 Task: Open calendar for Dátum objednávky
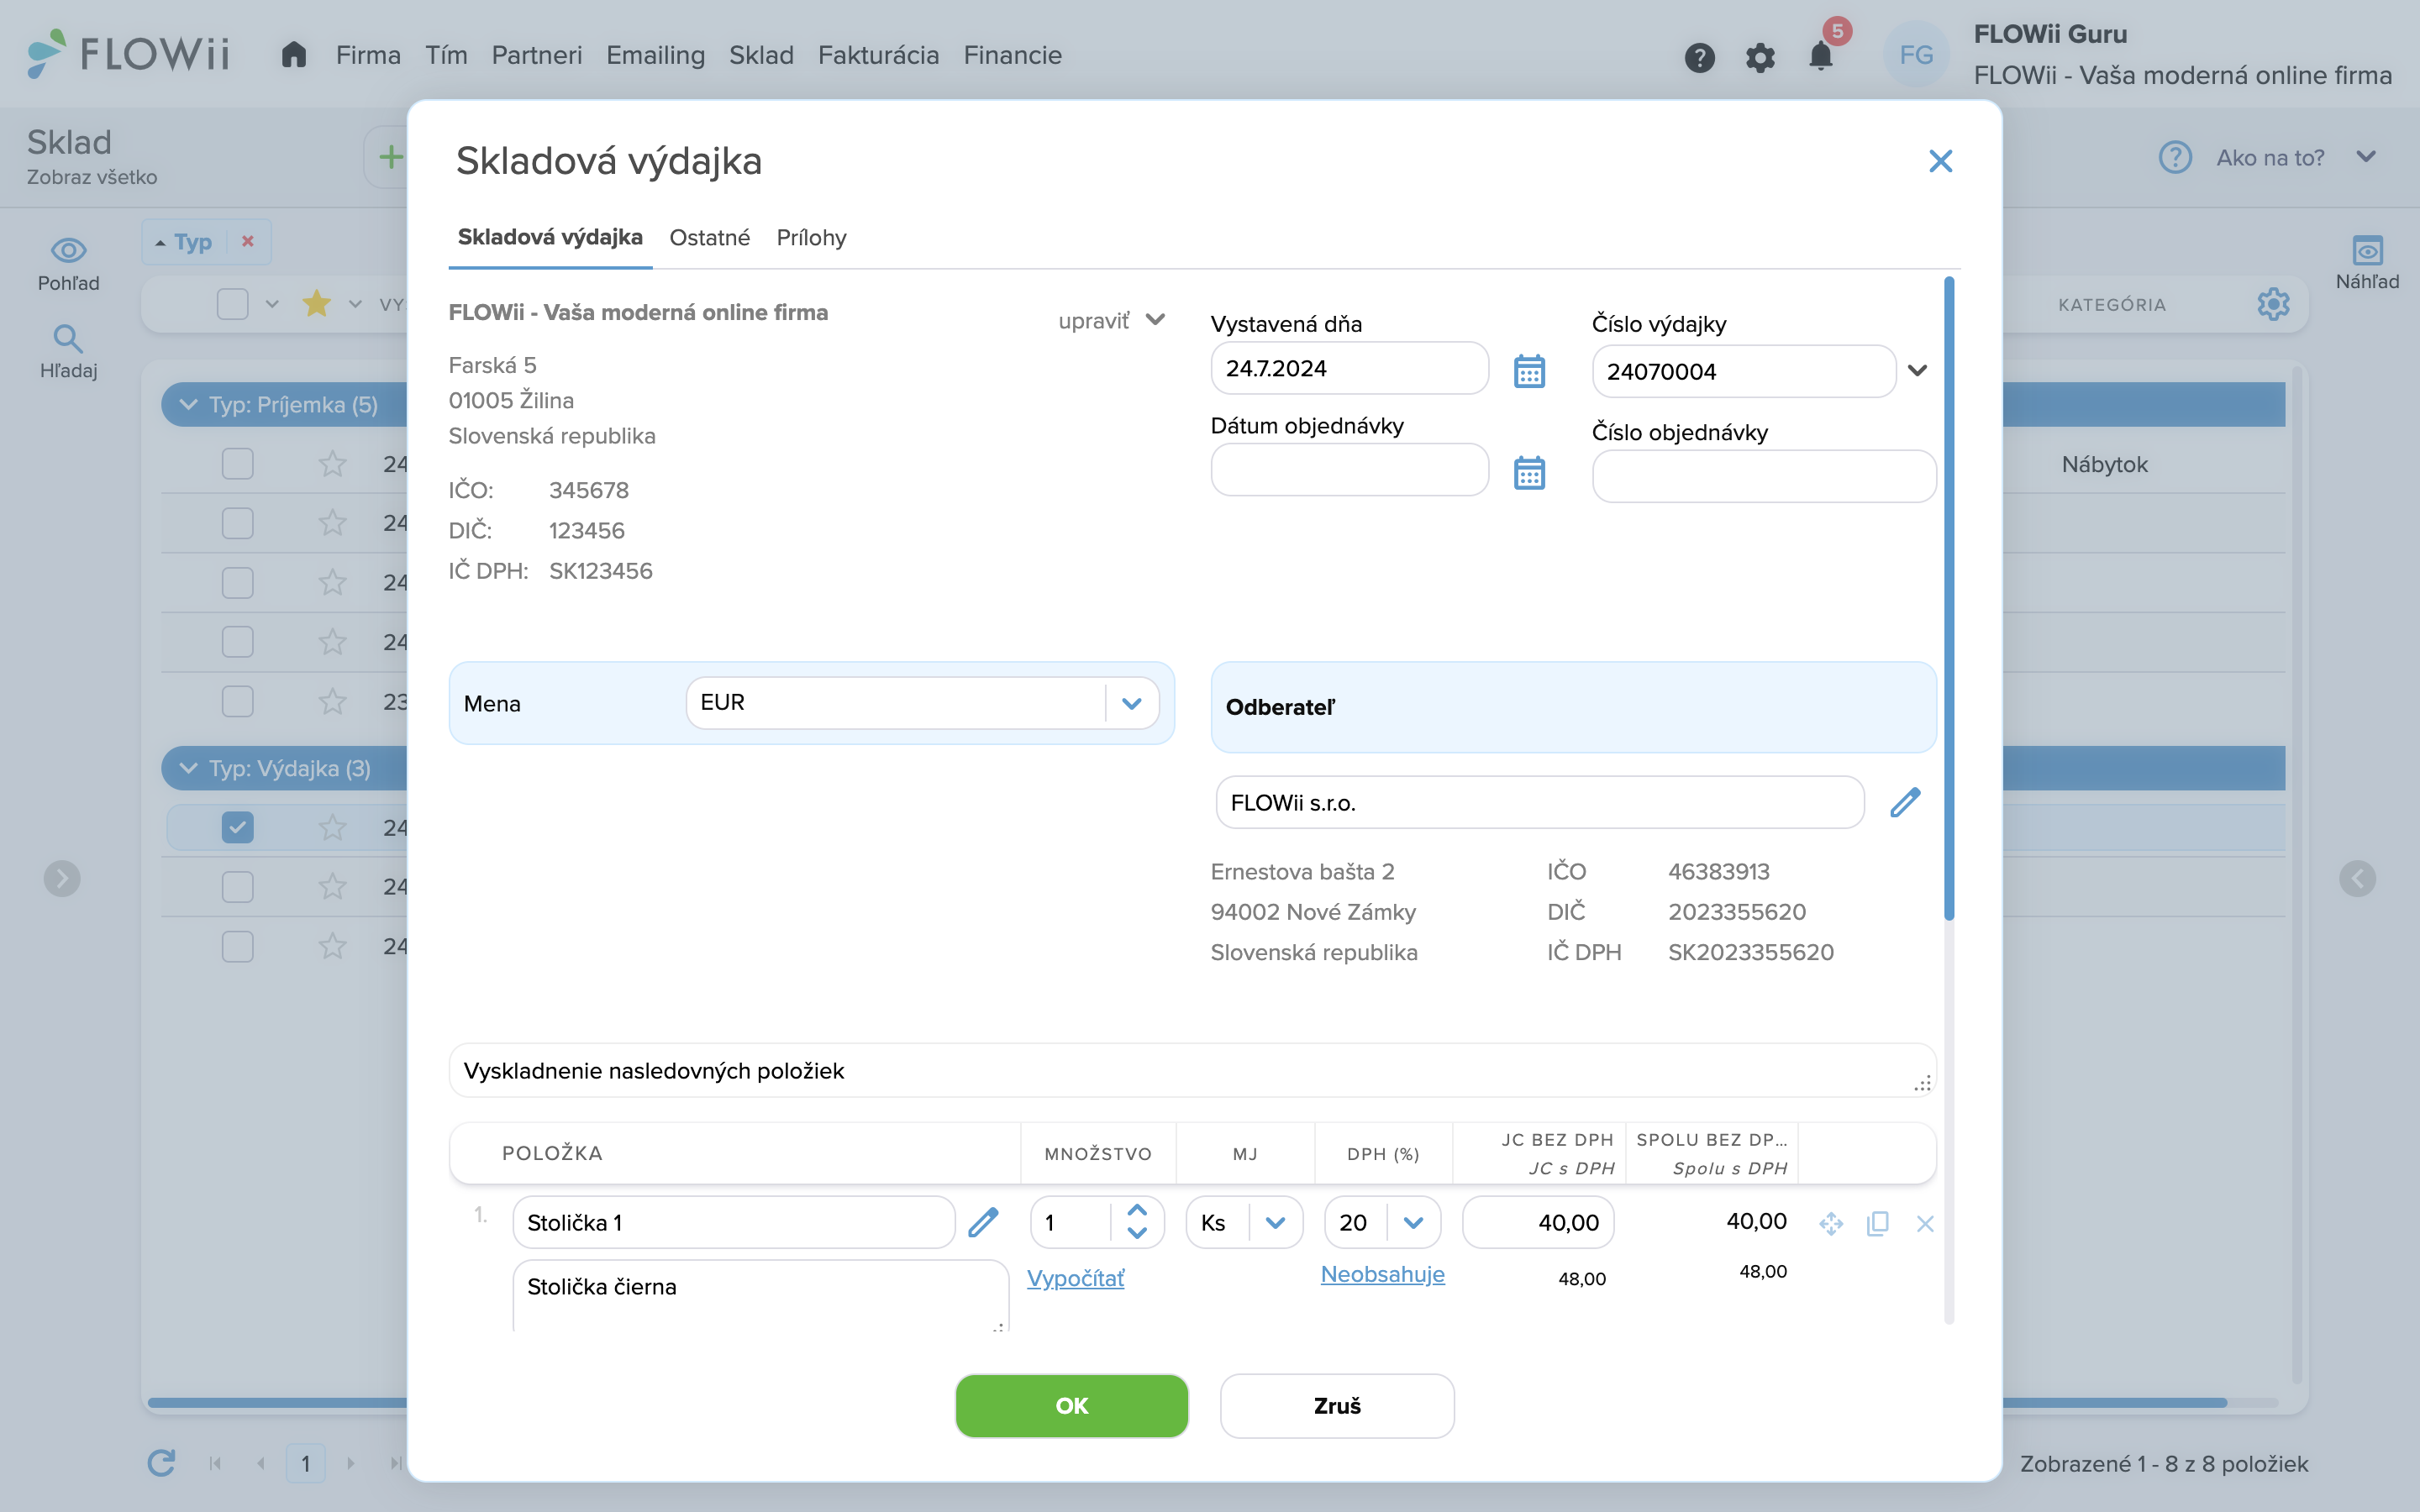1529,472
